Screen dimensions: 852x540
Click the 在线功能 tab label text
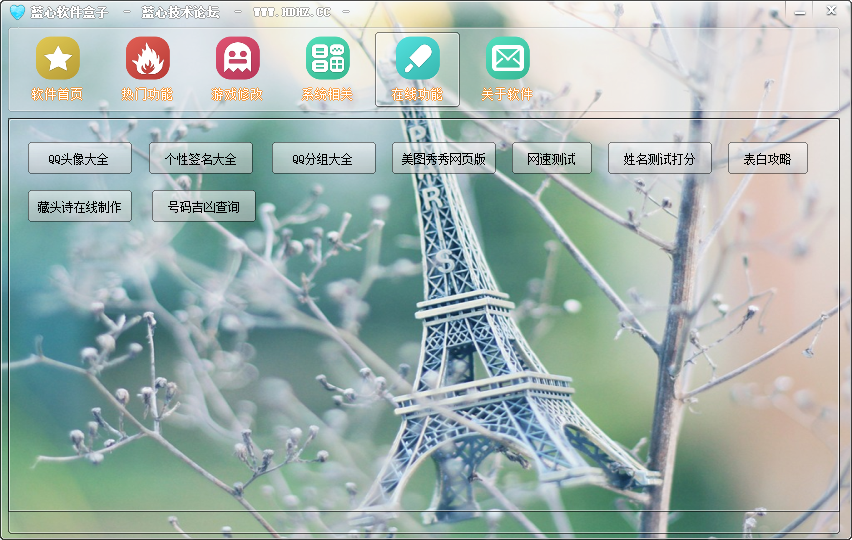pos(417,95)
